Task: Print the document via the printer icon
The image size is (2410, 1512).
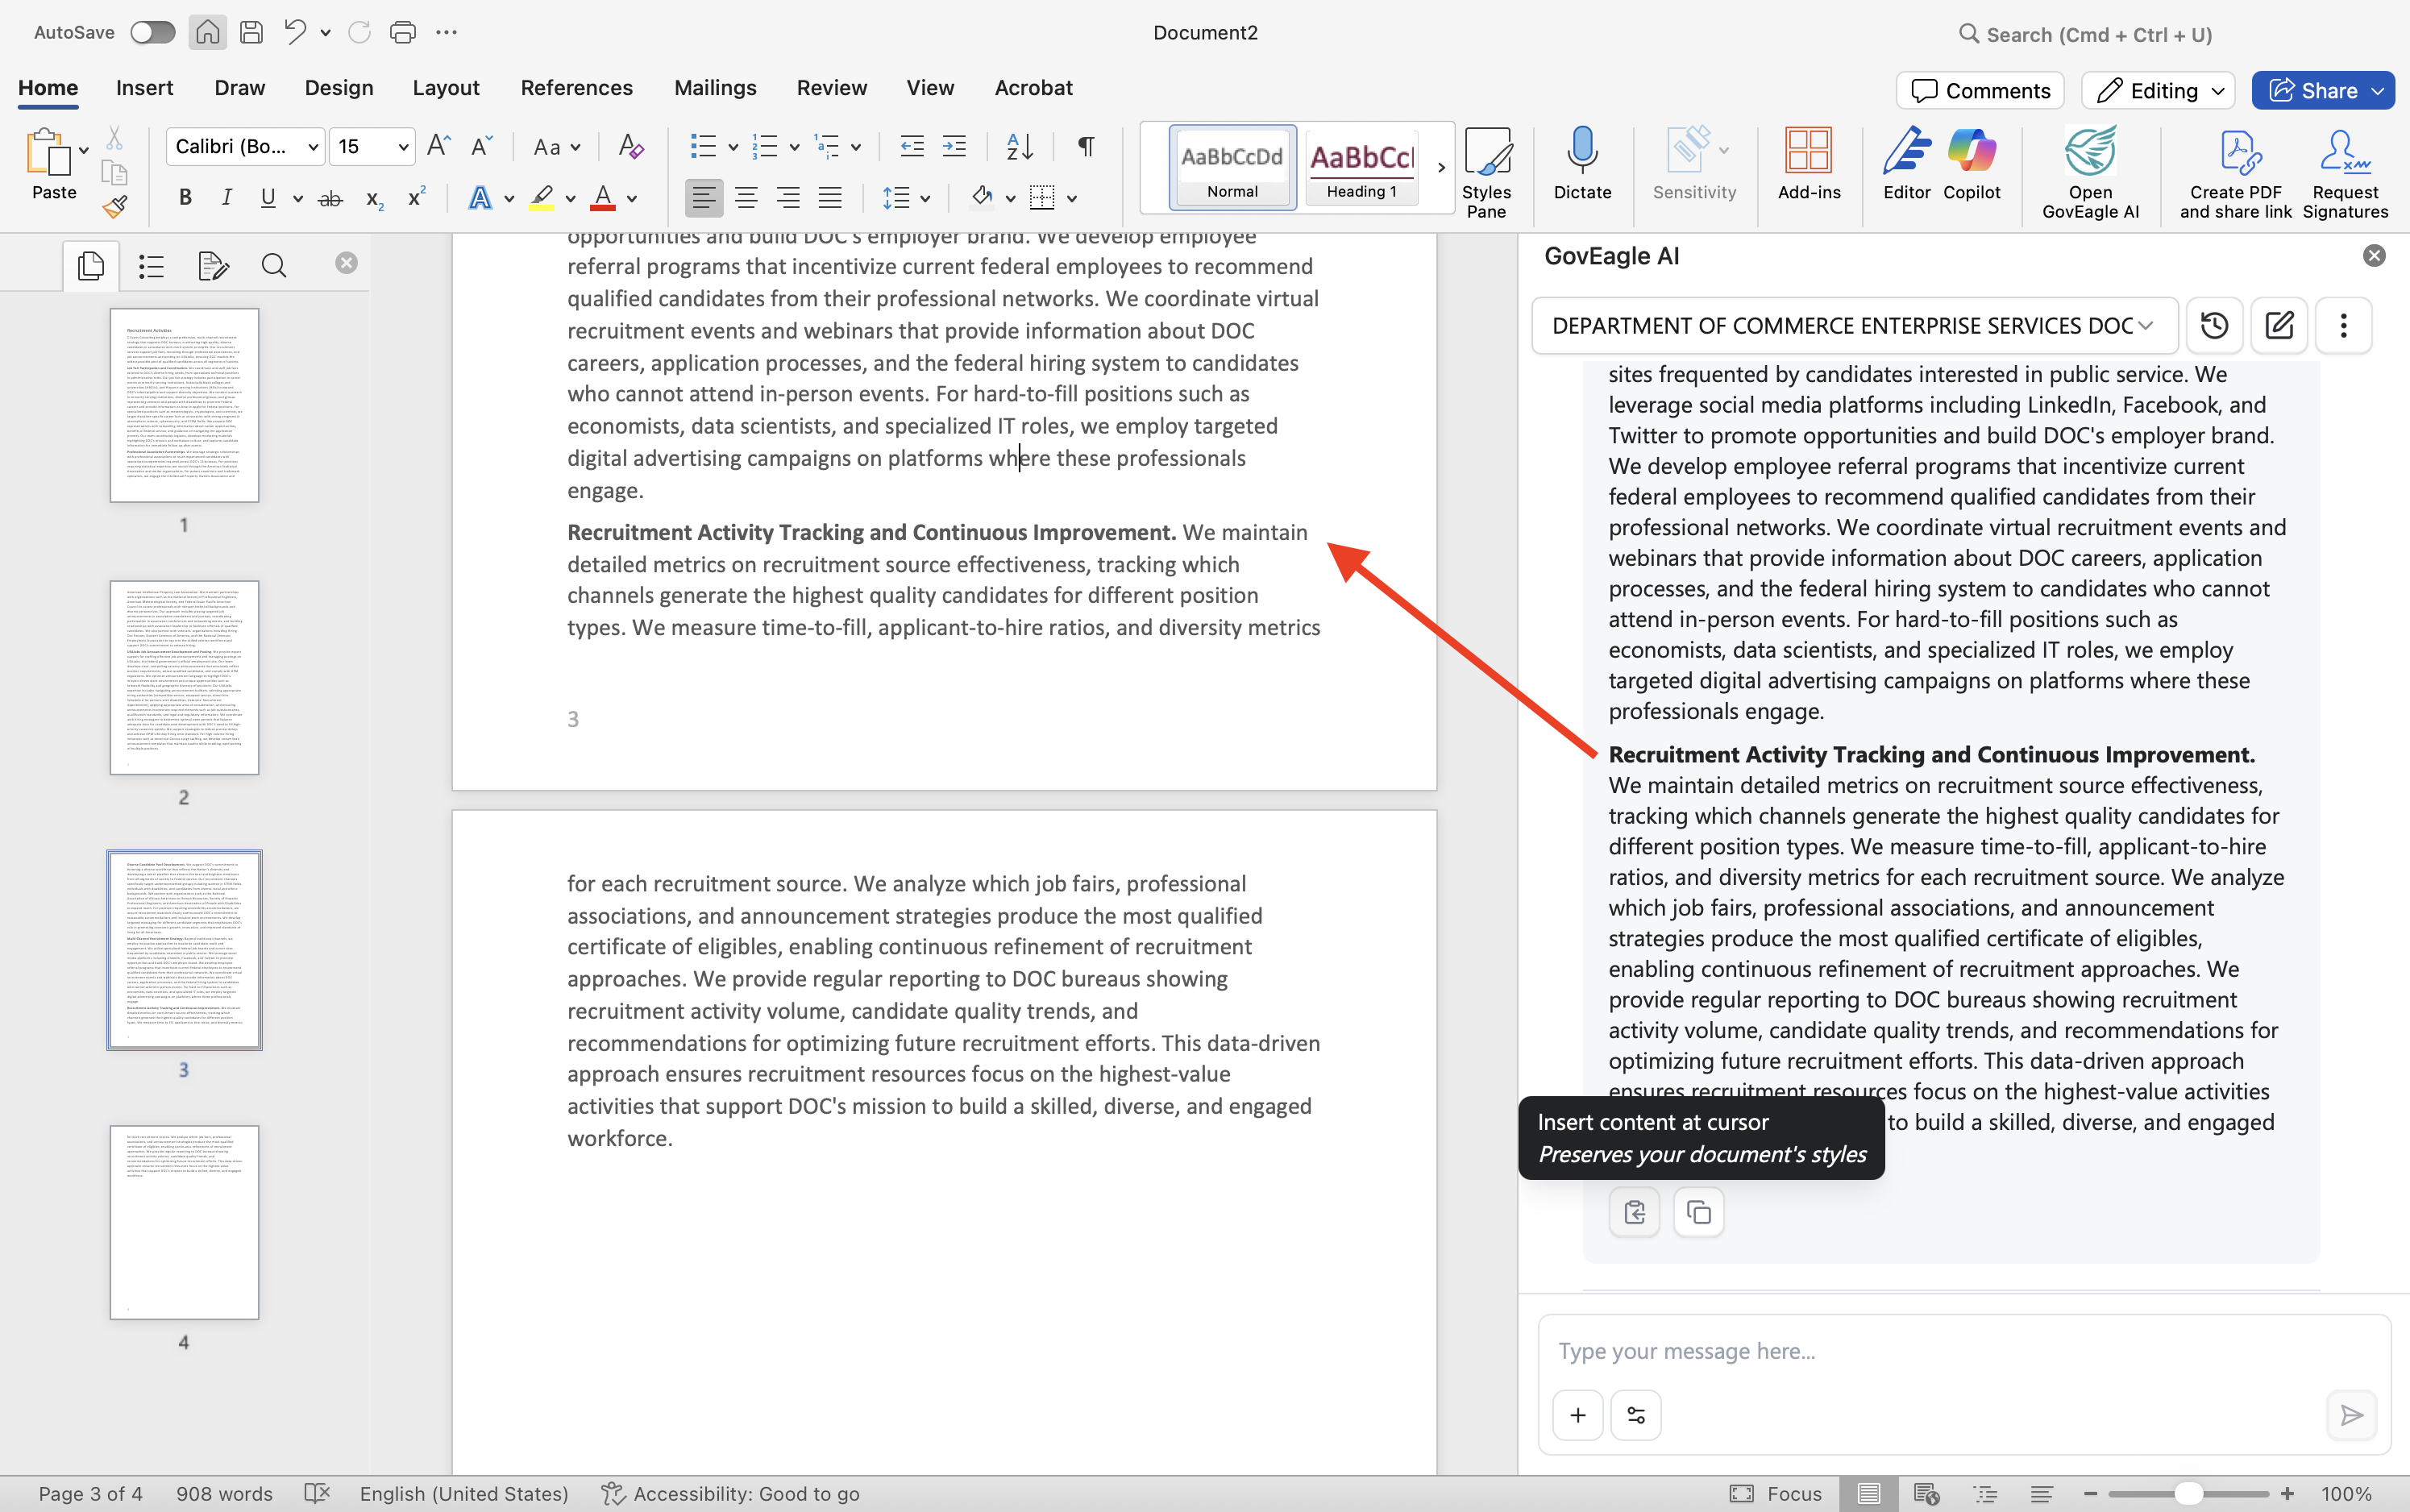Action: click(402, 32)
